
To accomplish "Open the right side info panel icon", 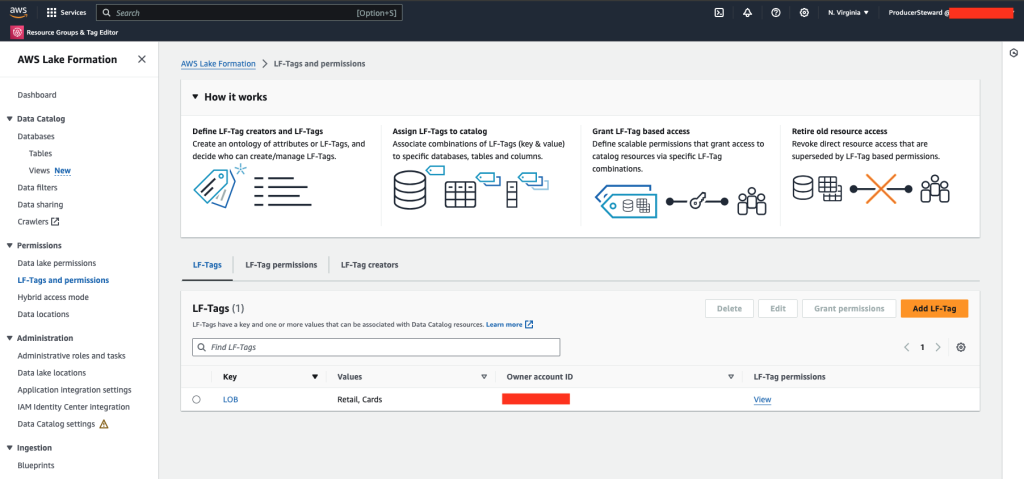I will [x=1013, y=53].
